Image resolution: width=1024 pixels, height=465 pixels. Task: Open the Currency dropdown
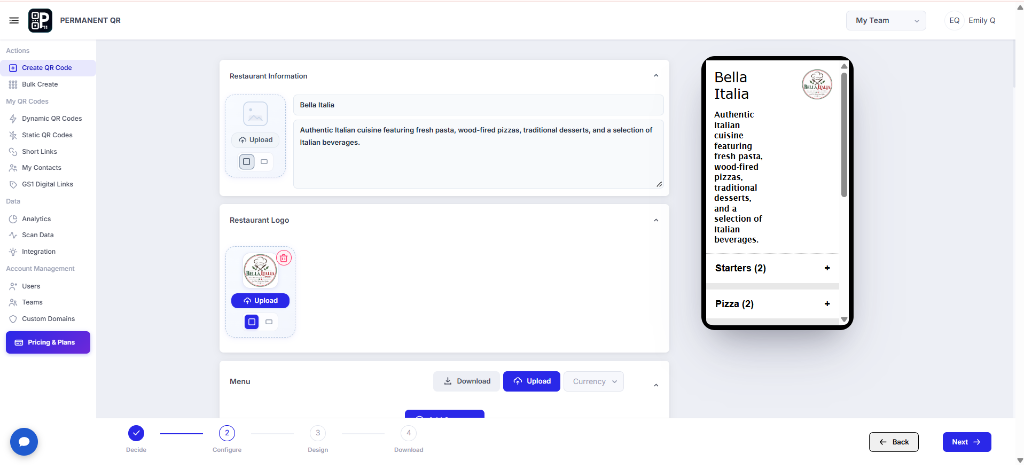(x=594, y=381)
